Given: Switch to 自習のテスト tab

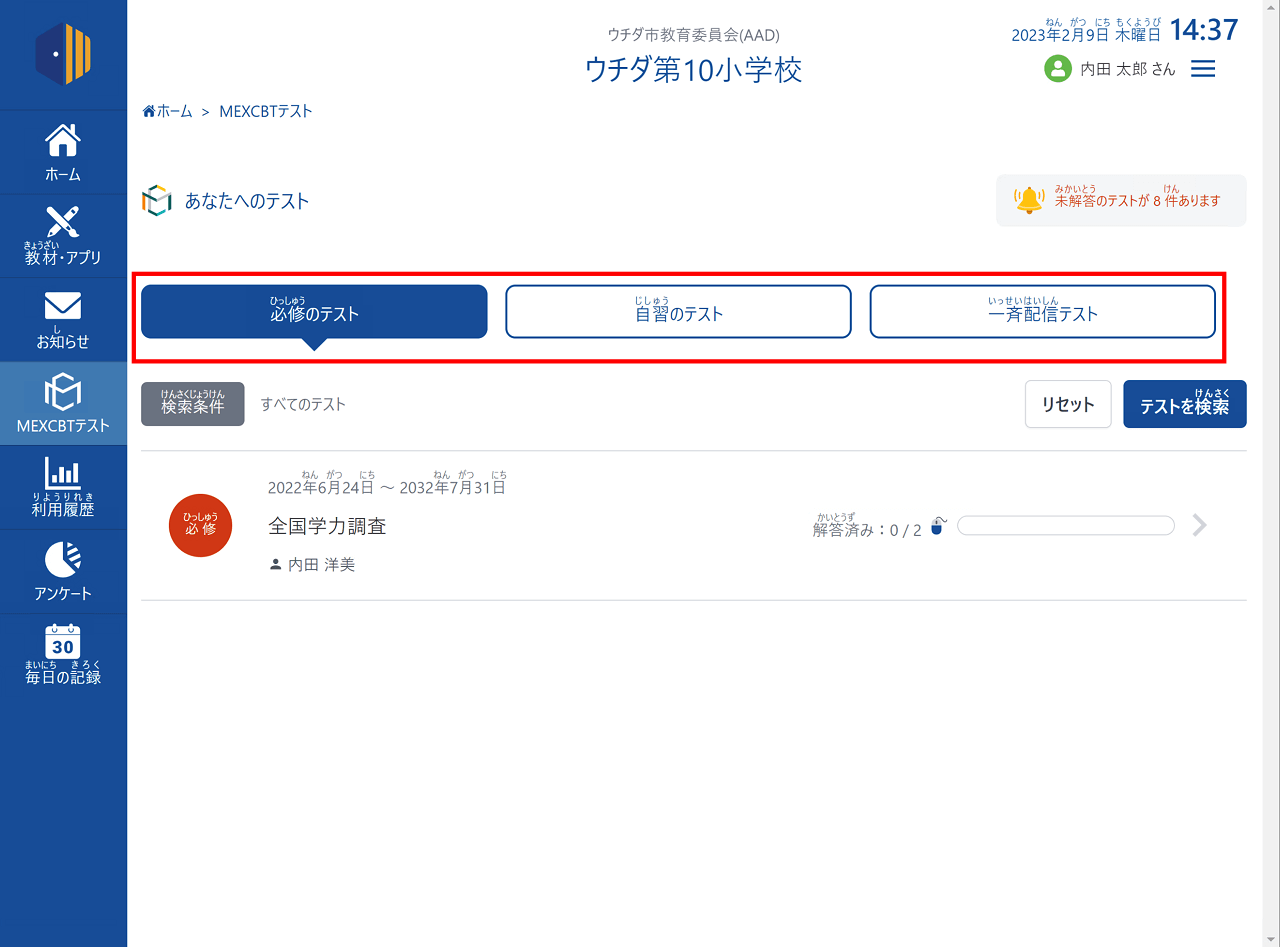Looking at the screenshot, I should (x=678, y=312).
